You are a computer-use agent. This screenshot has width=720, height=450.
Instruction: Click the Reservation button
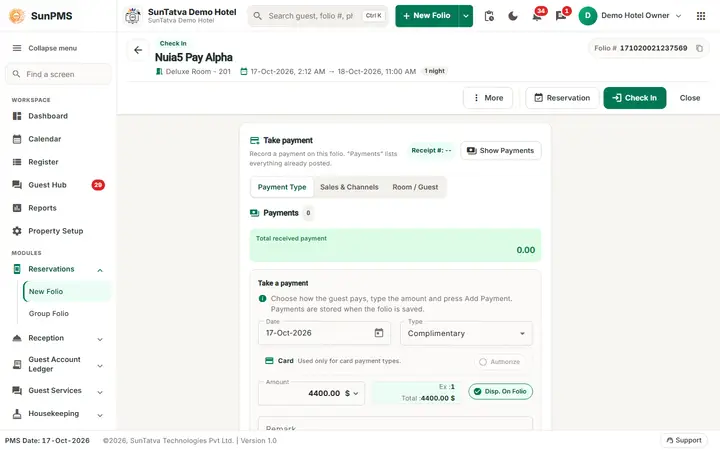562,98
